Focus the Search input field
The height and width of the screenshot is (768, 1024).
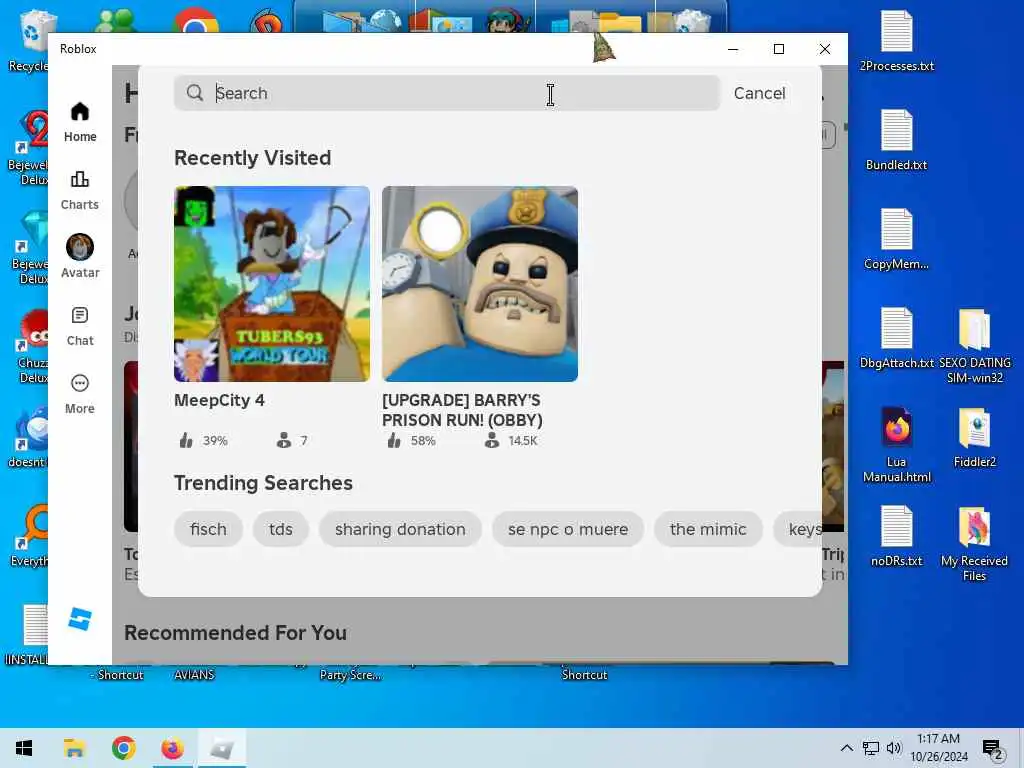click(x=447, y=93)
